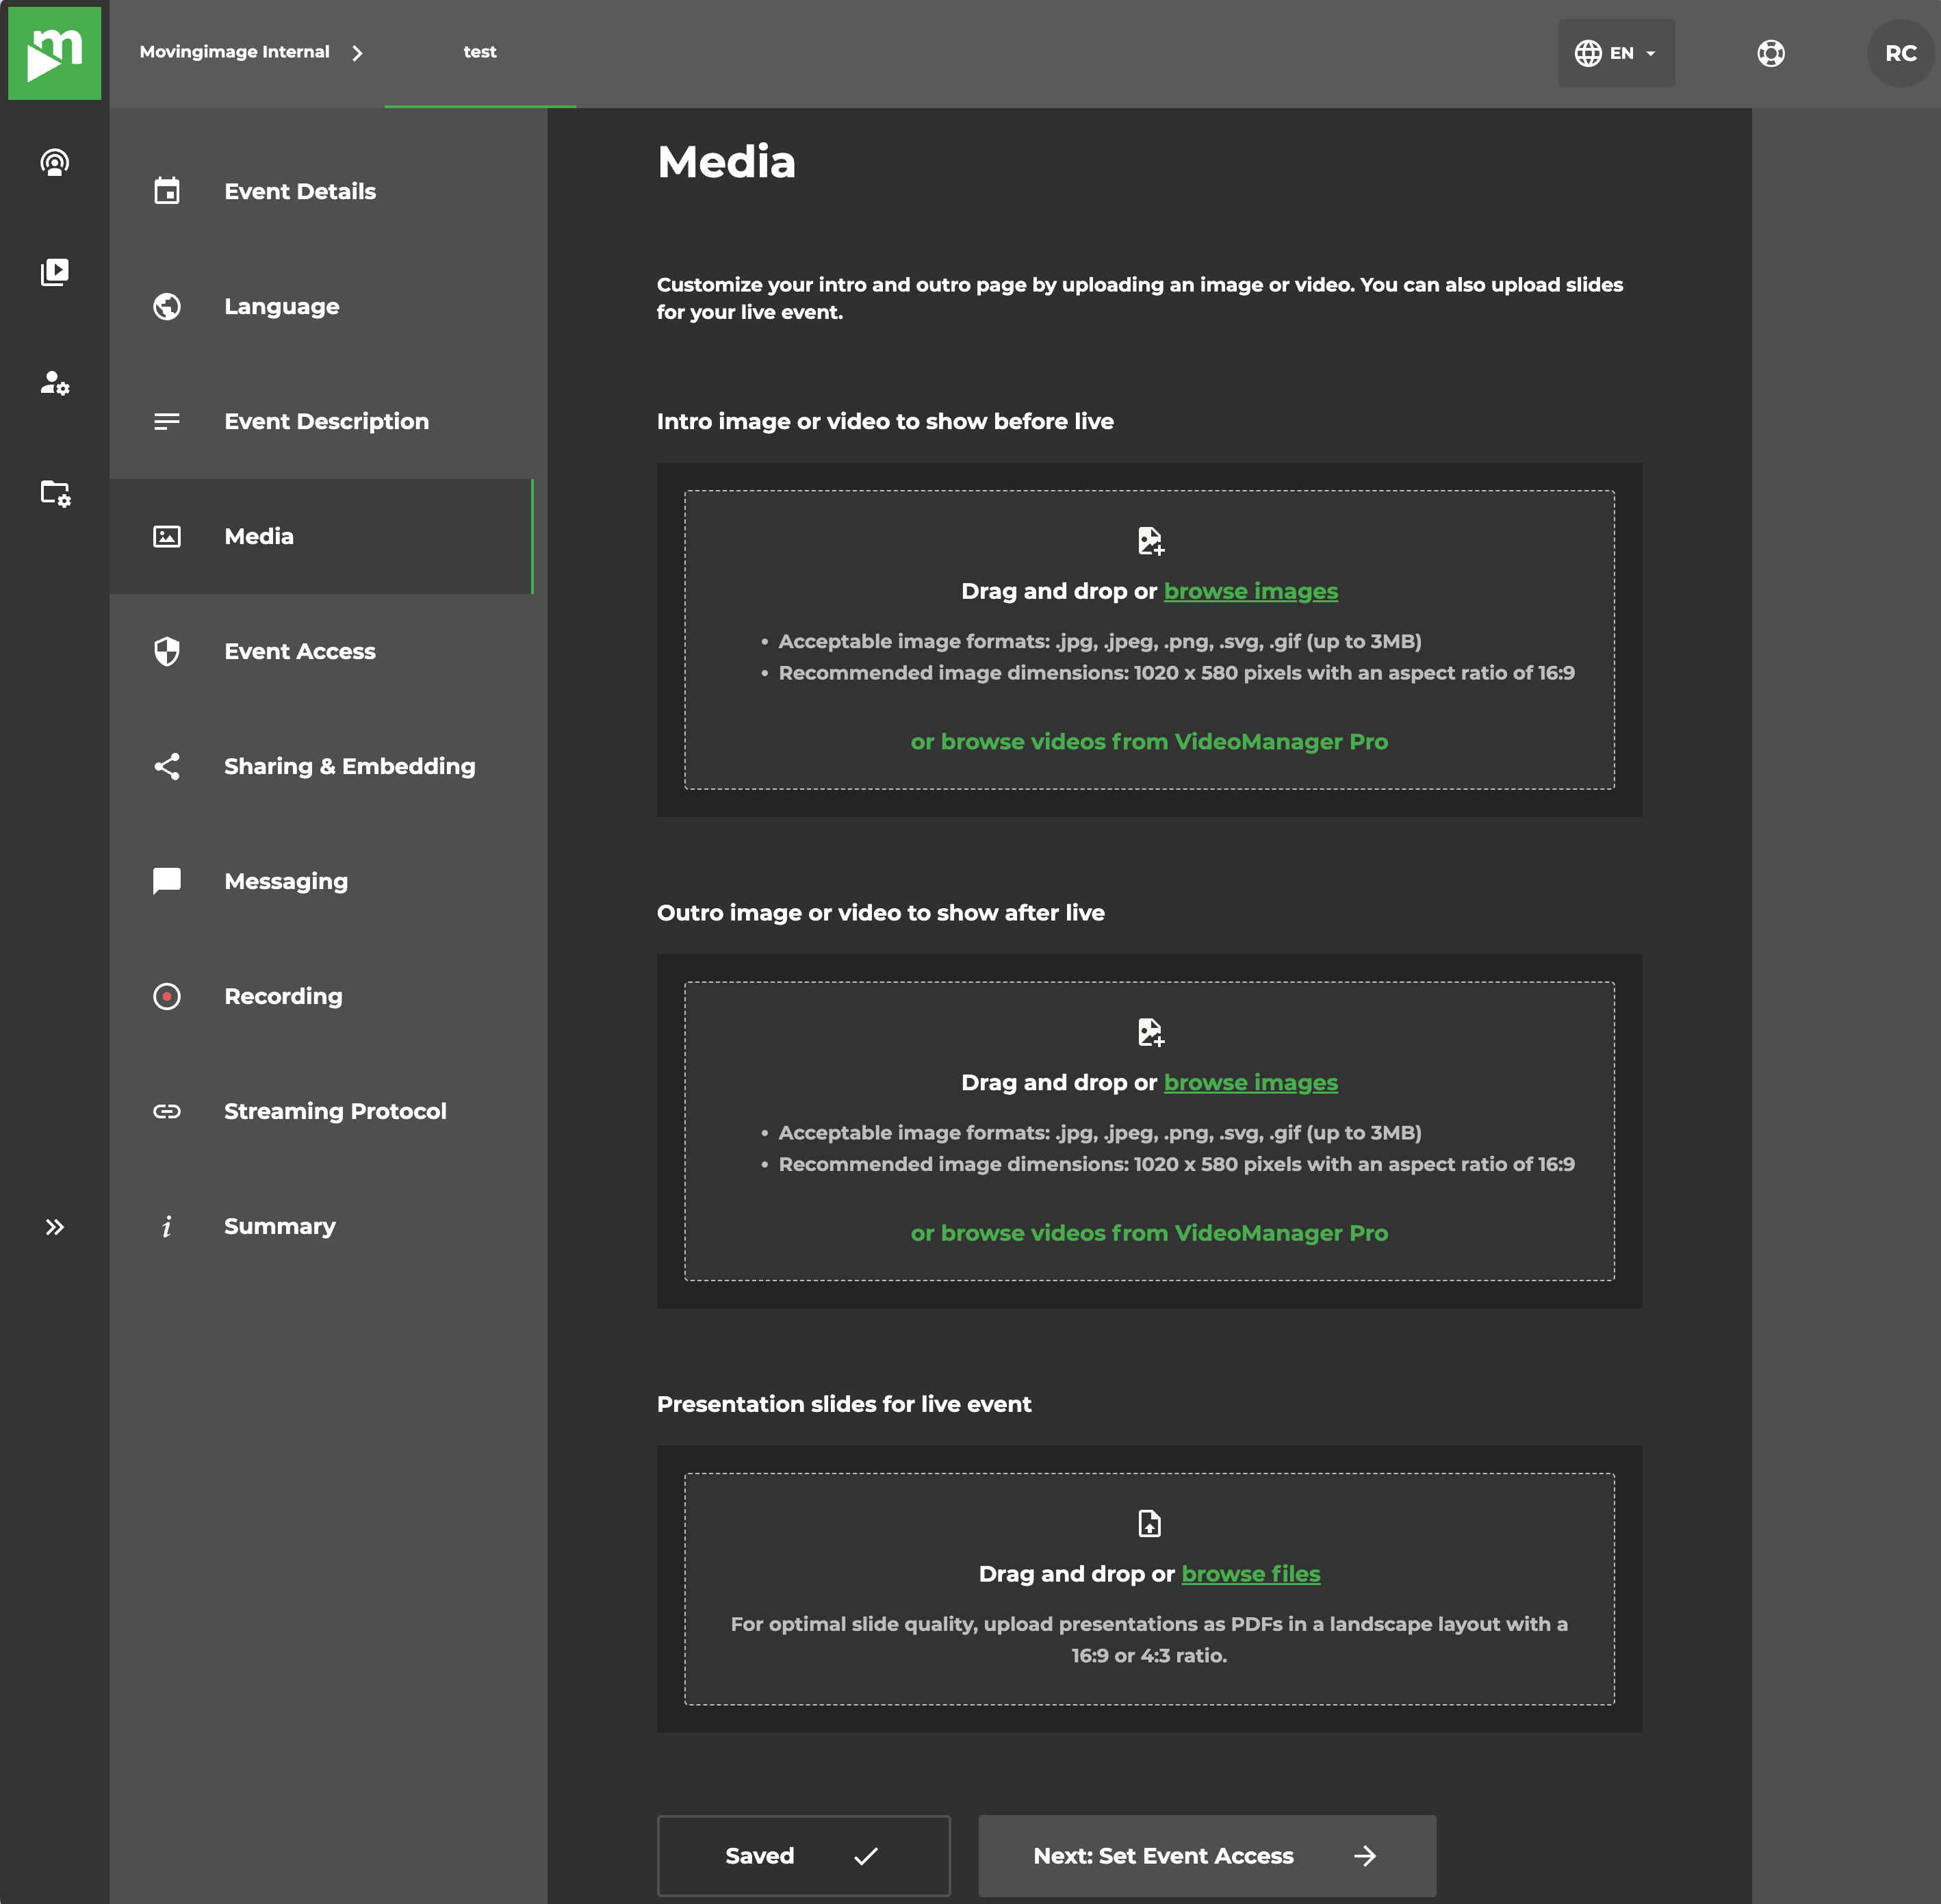Open Sharing & Embedding settings
1941x1904 pixels.
[321, 766]
